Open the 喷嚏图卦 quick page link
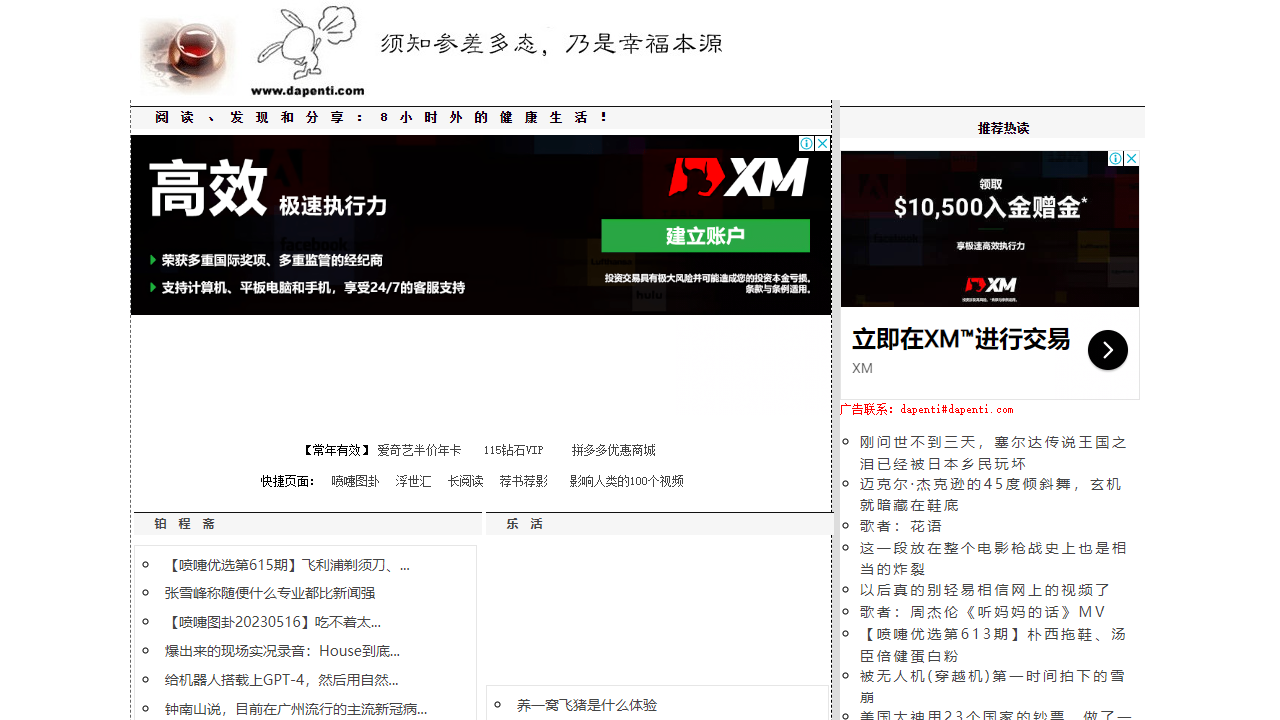 tap(355, 481)
